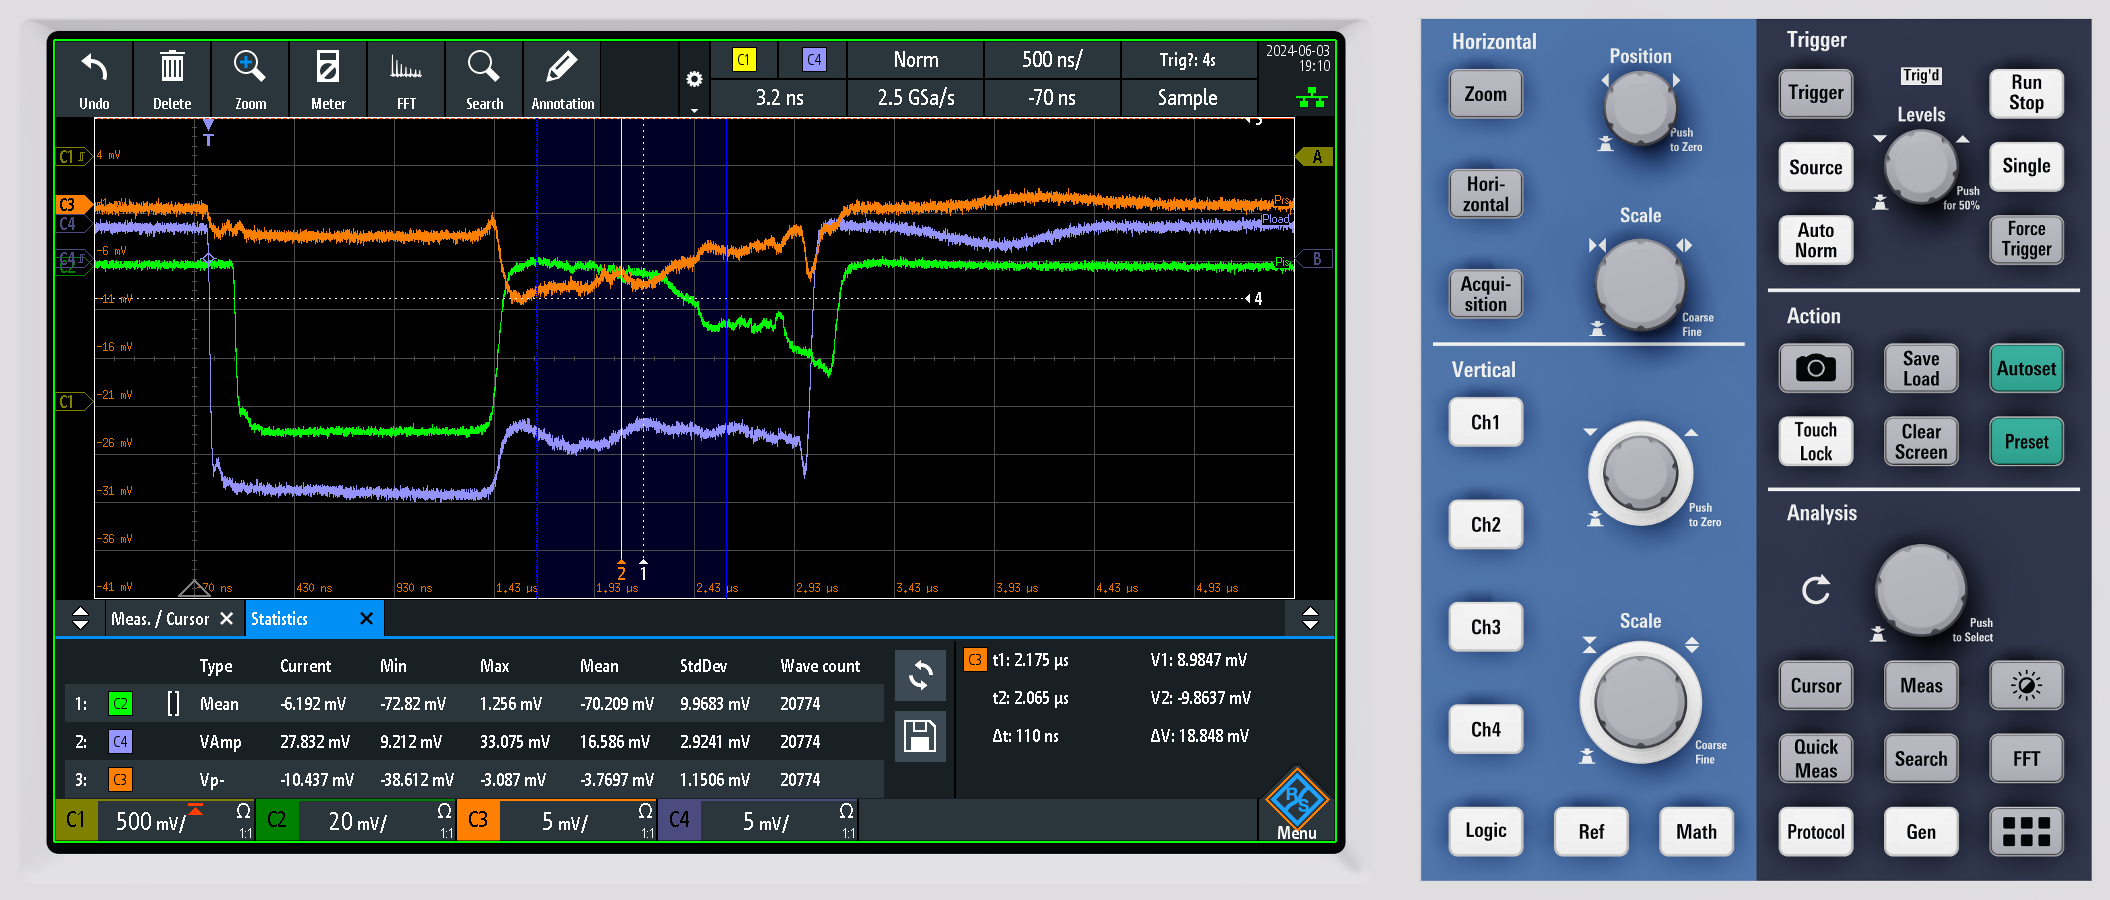
Task: Click the save floppy disk icon
Action: tap(920, 737)
